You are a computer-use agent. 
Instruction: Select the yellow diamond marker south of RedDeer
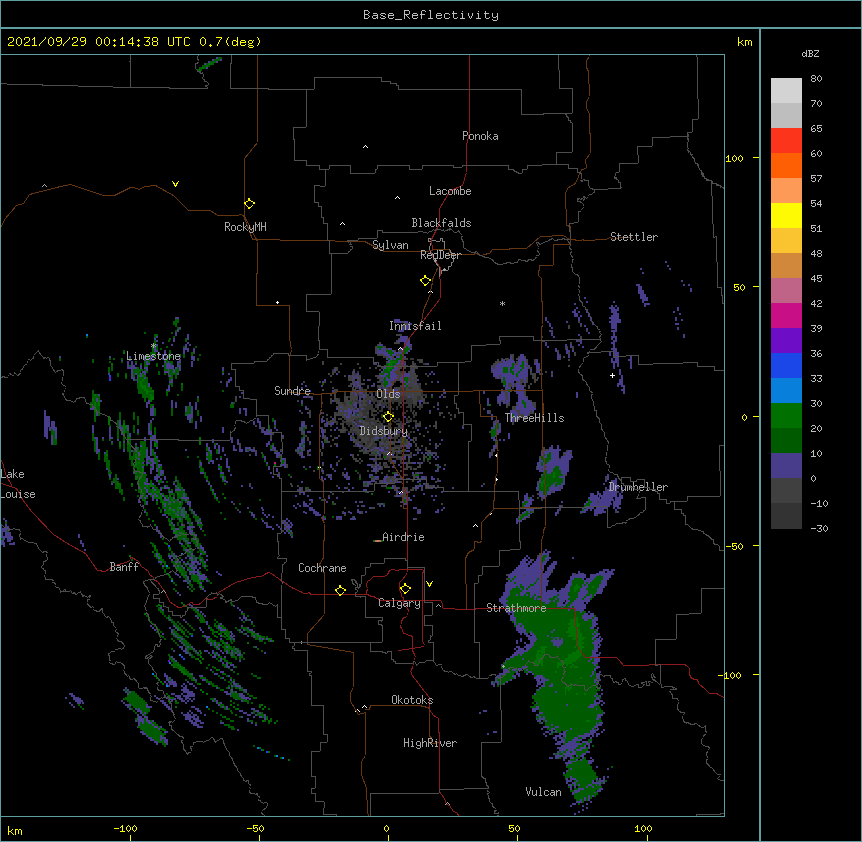[x=425, y=280]
